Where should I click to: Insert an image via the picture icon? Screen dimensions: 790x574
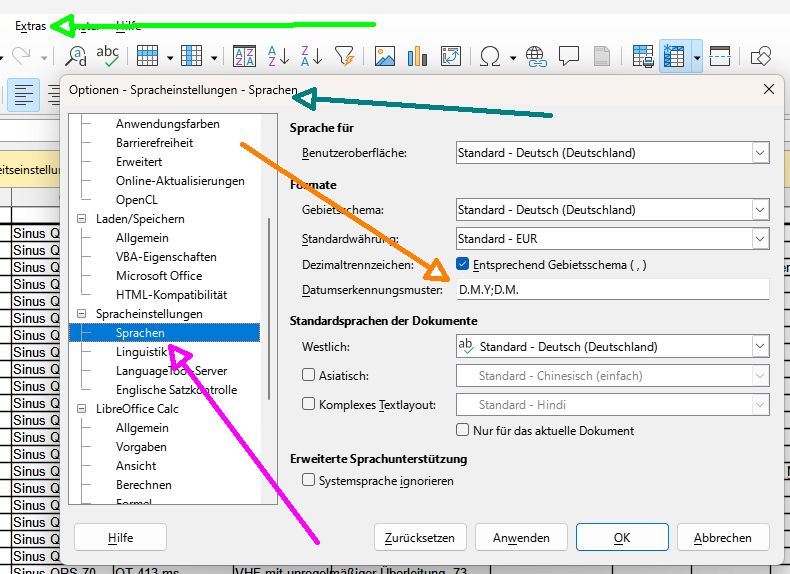click(385, 56)
